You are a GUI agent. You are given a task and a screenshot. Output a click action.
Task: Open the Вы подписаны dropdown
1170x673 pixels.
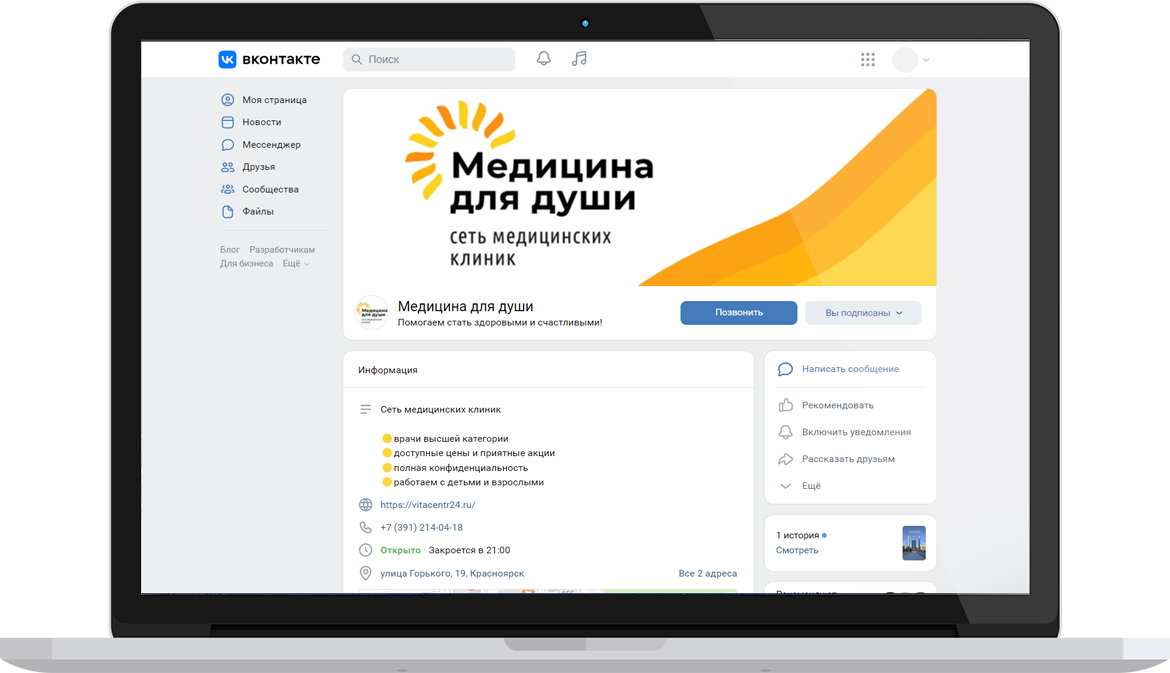click(863, 313)
